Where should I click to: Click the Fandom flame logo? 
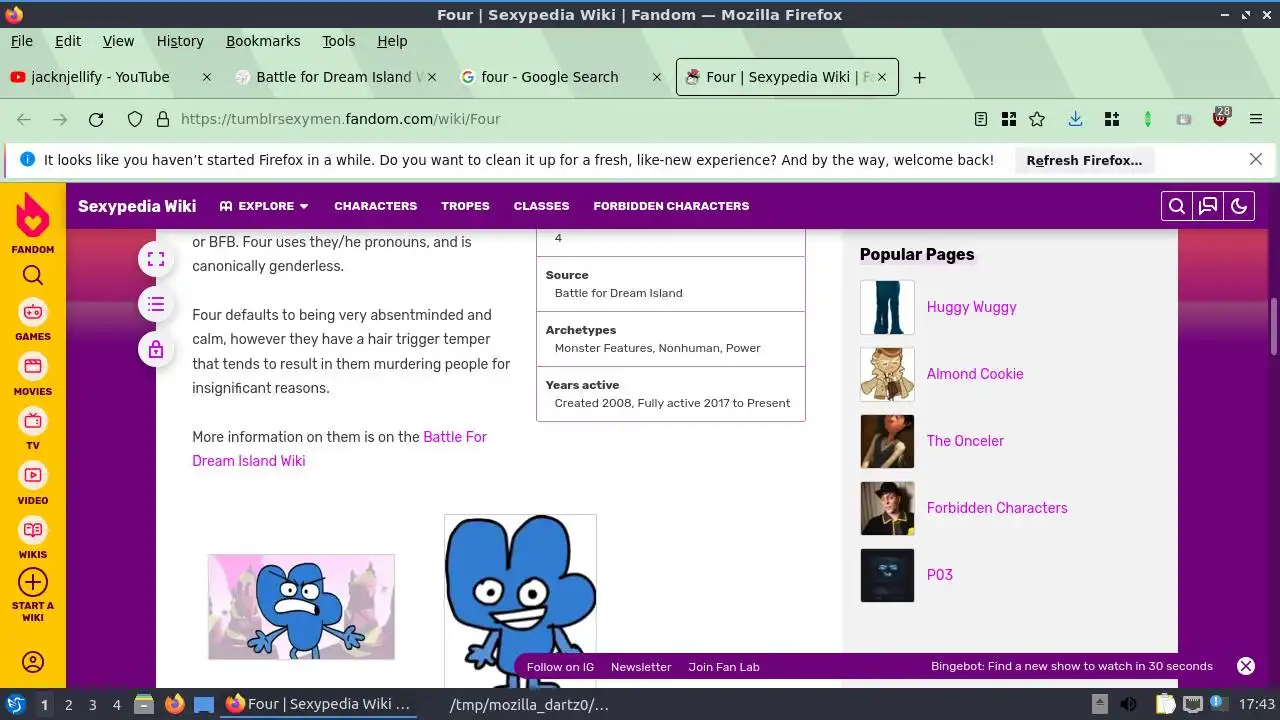(33, 216)
